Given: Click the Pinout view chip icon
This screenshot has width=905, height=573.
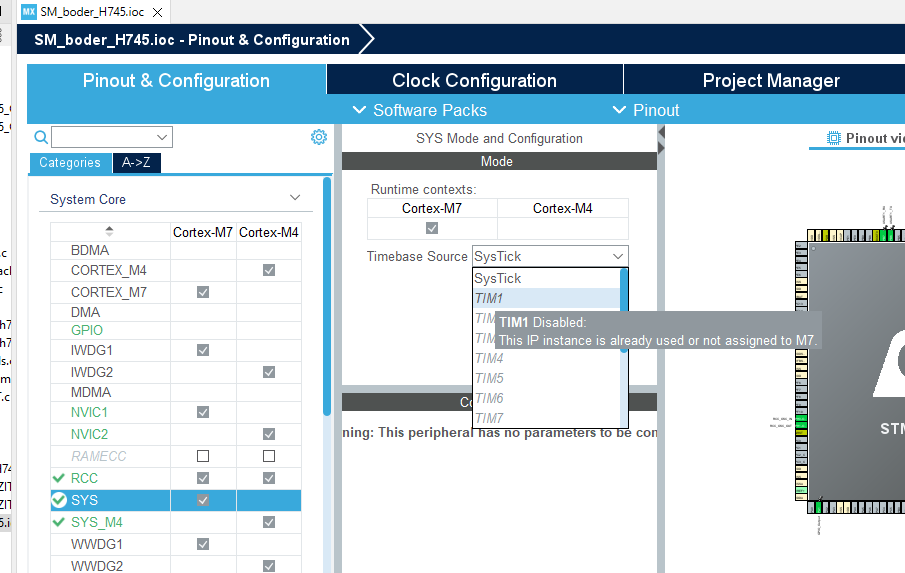Looking at the screenshot, I should (x=833, y=138).
